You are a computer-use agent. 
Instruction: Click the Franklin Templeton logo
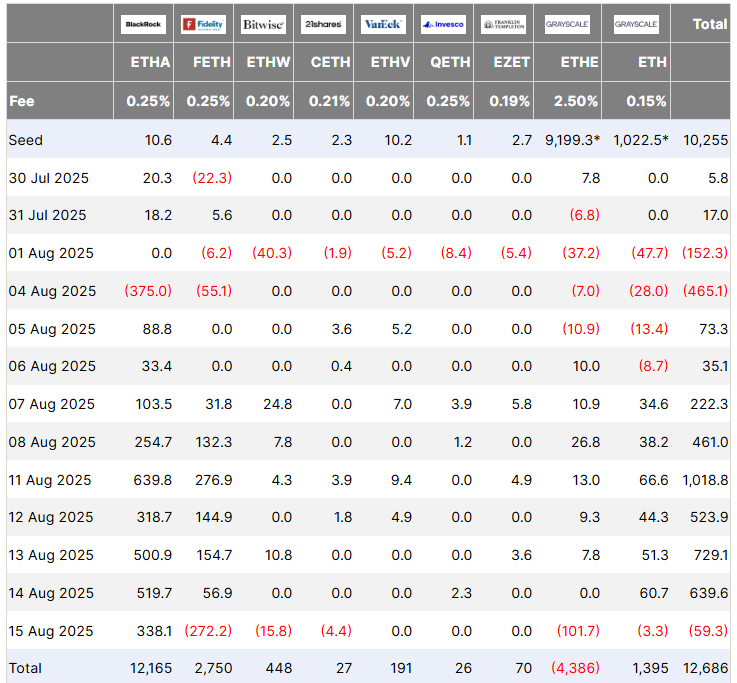[x=503, y=24]
